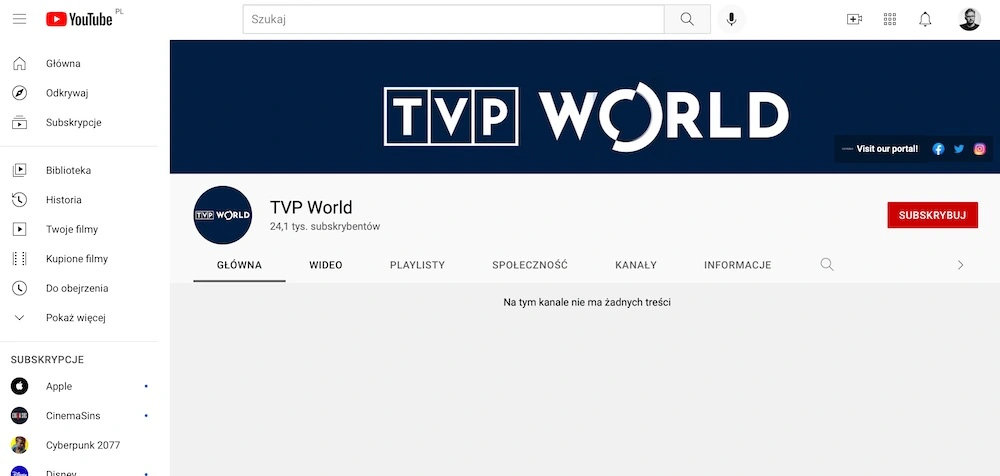Viewport: 1000px width, 476px height.
Task: Select the GŁÓWNA channel tab
Action: click(x=239, y=265)
